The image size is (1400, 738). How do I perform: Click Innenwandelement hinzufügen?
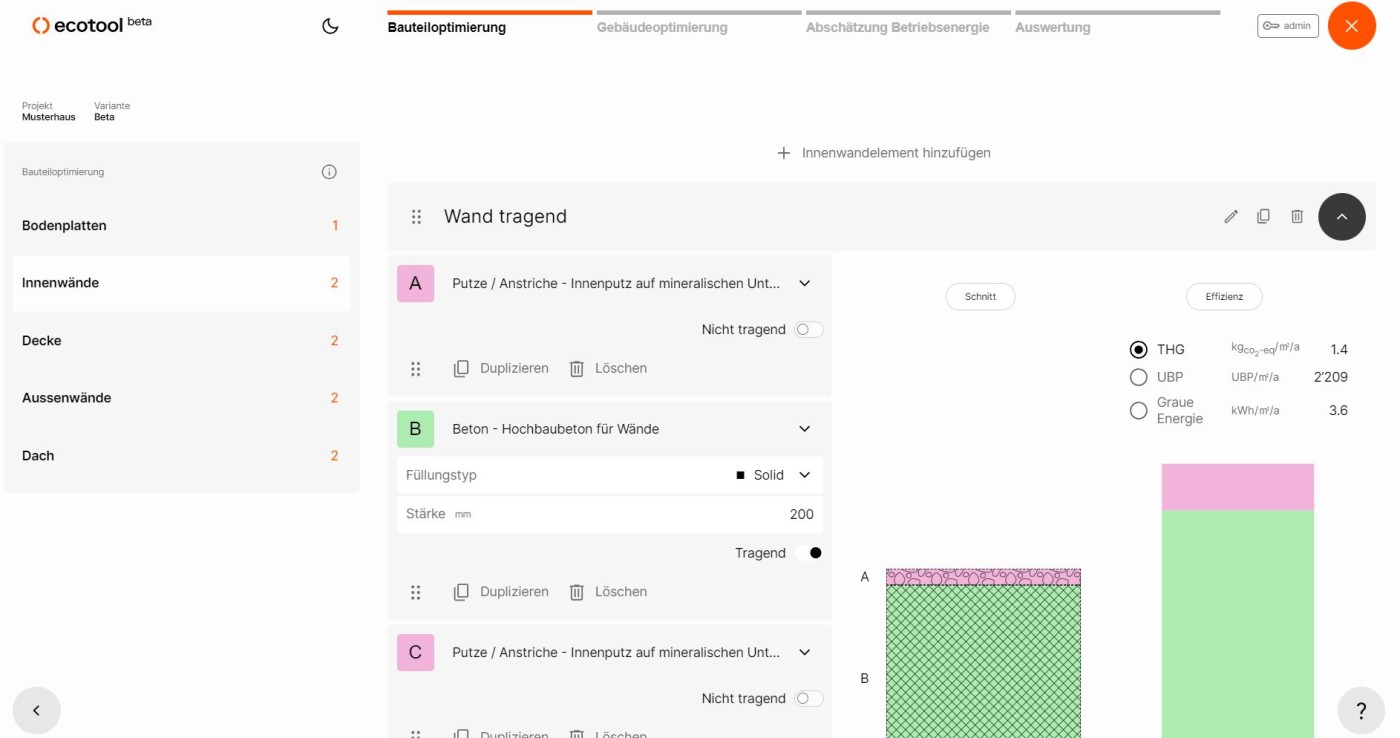pyautogui.click(x=884, y=153)
